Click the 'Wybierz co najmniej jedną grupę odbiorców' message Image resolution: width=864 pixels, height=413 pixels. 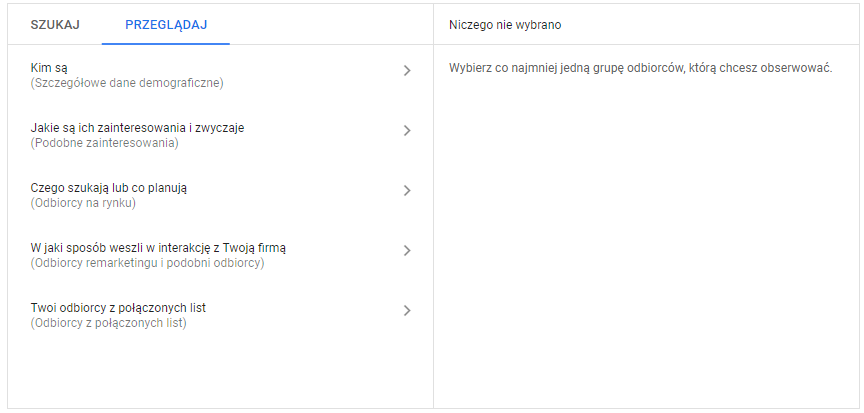coord(640,69)
